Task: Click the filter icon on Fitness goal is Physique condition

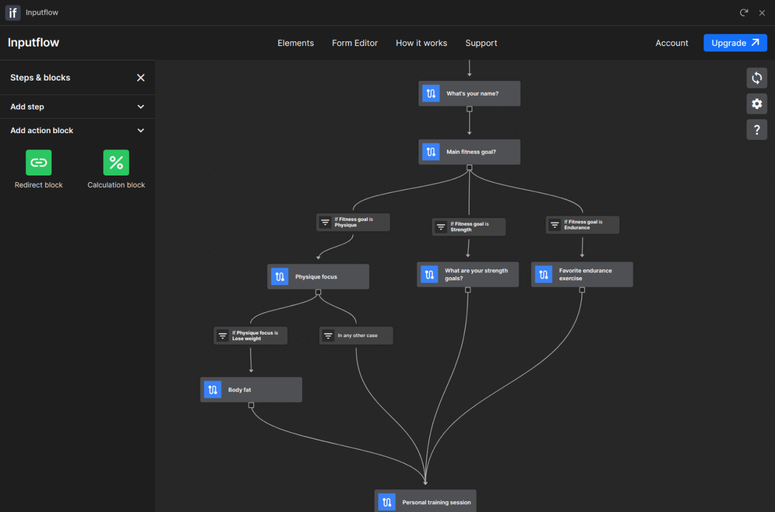Action: (325, 222)
